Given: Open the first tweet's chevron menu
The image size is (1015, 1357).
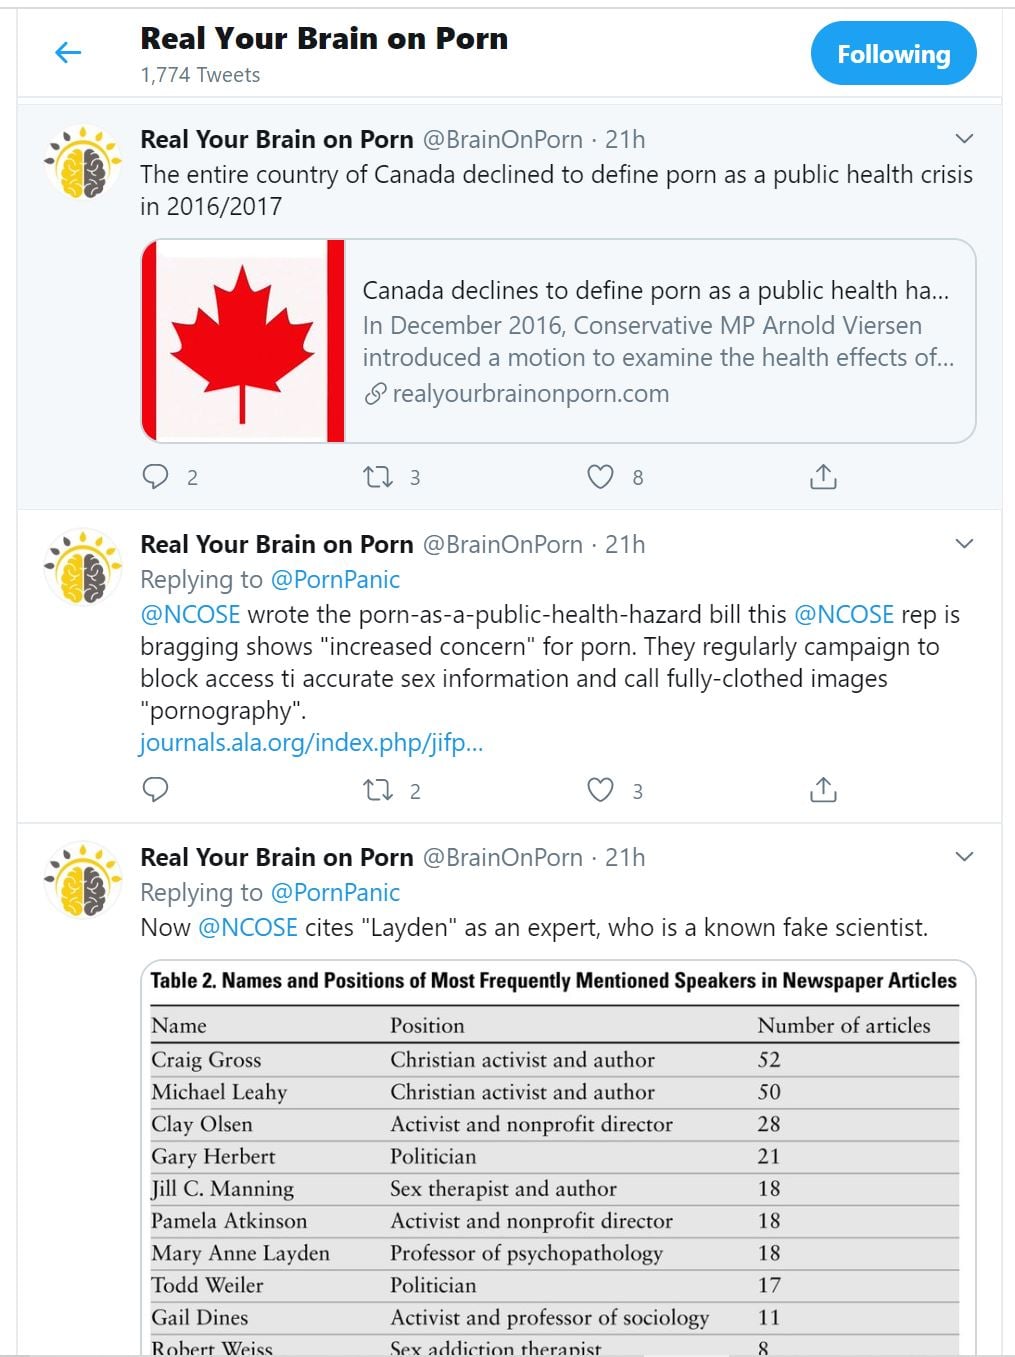Looking at the screenshot, I should [964, 139].
